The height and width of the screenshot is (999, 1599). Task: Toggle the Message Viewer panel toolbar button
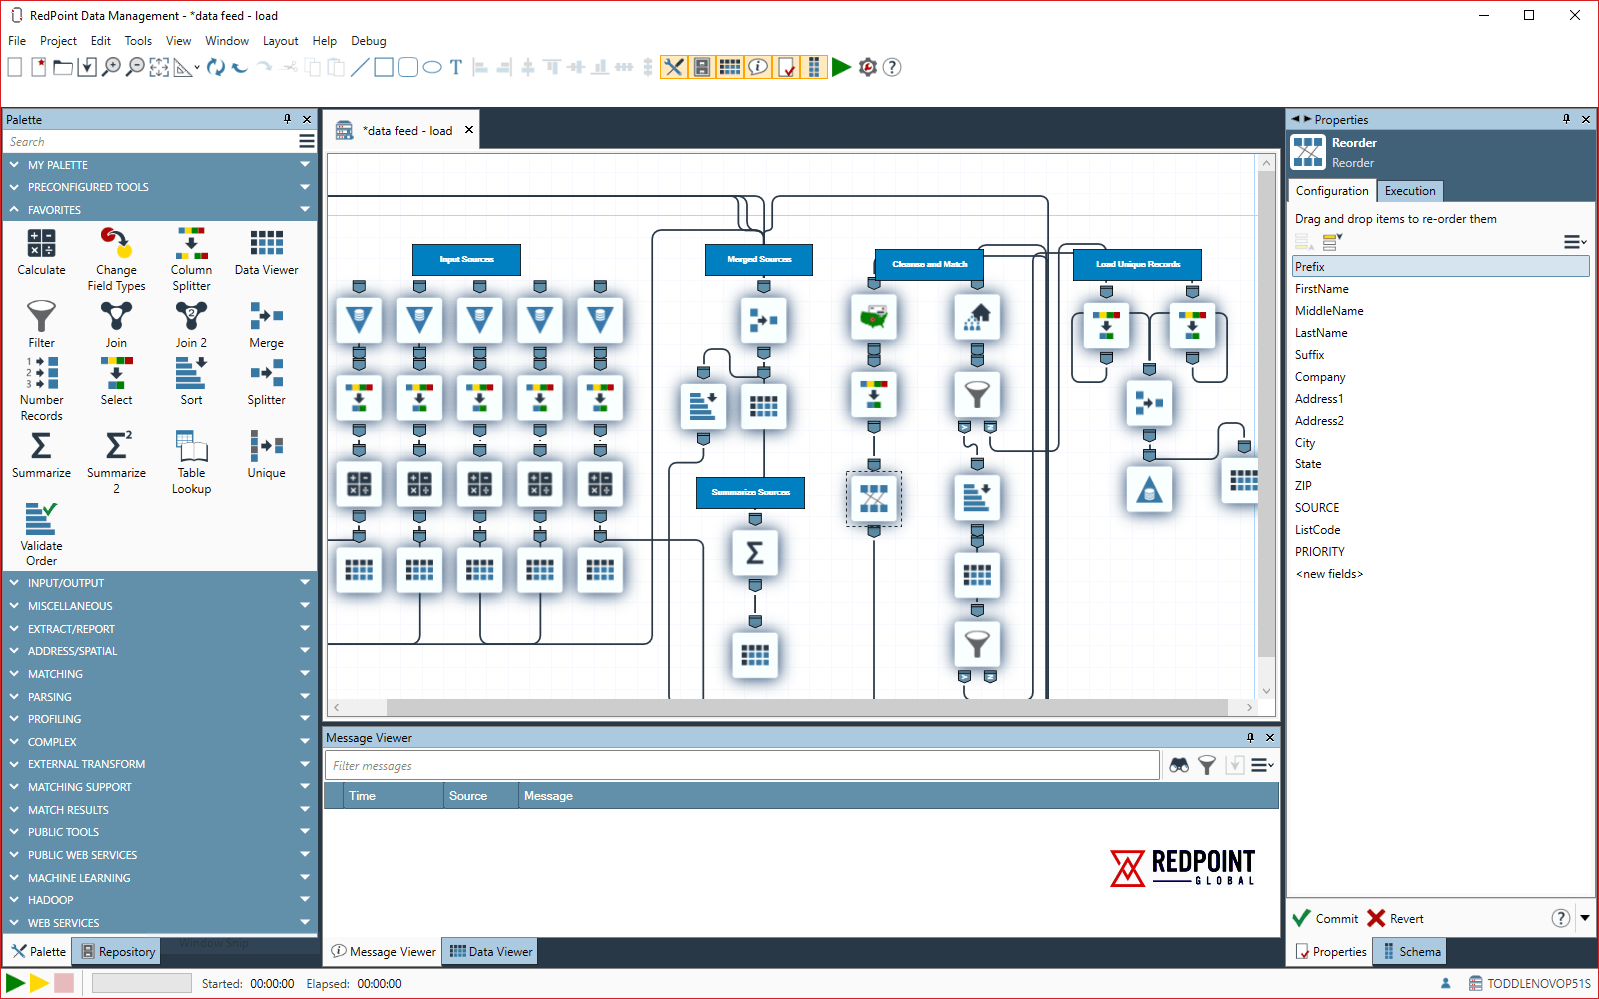pyautogui.click(x=758, y=67)
